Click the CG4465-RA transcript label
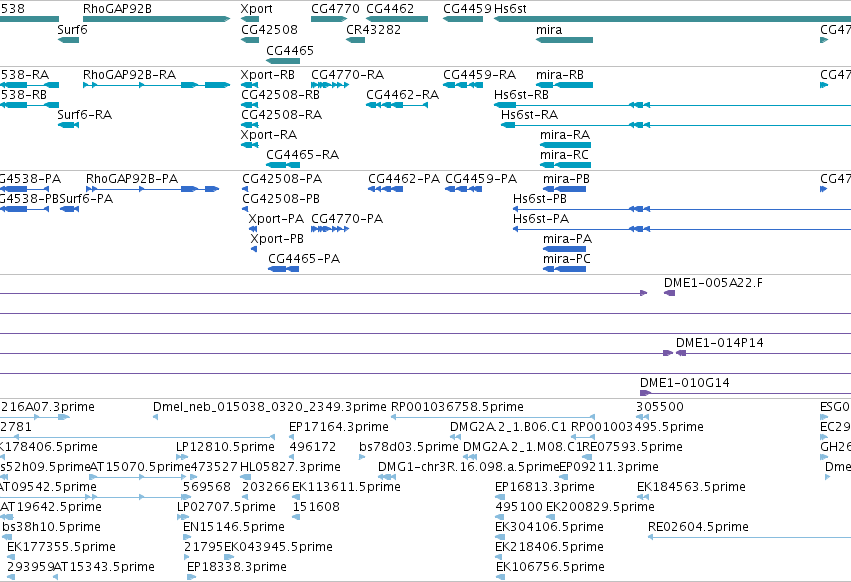Viewport: 851px width, 582px height. click(x=302, y=155)
